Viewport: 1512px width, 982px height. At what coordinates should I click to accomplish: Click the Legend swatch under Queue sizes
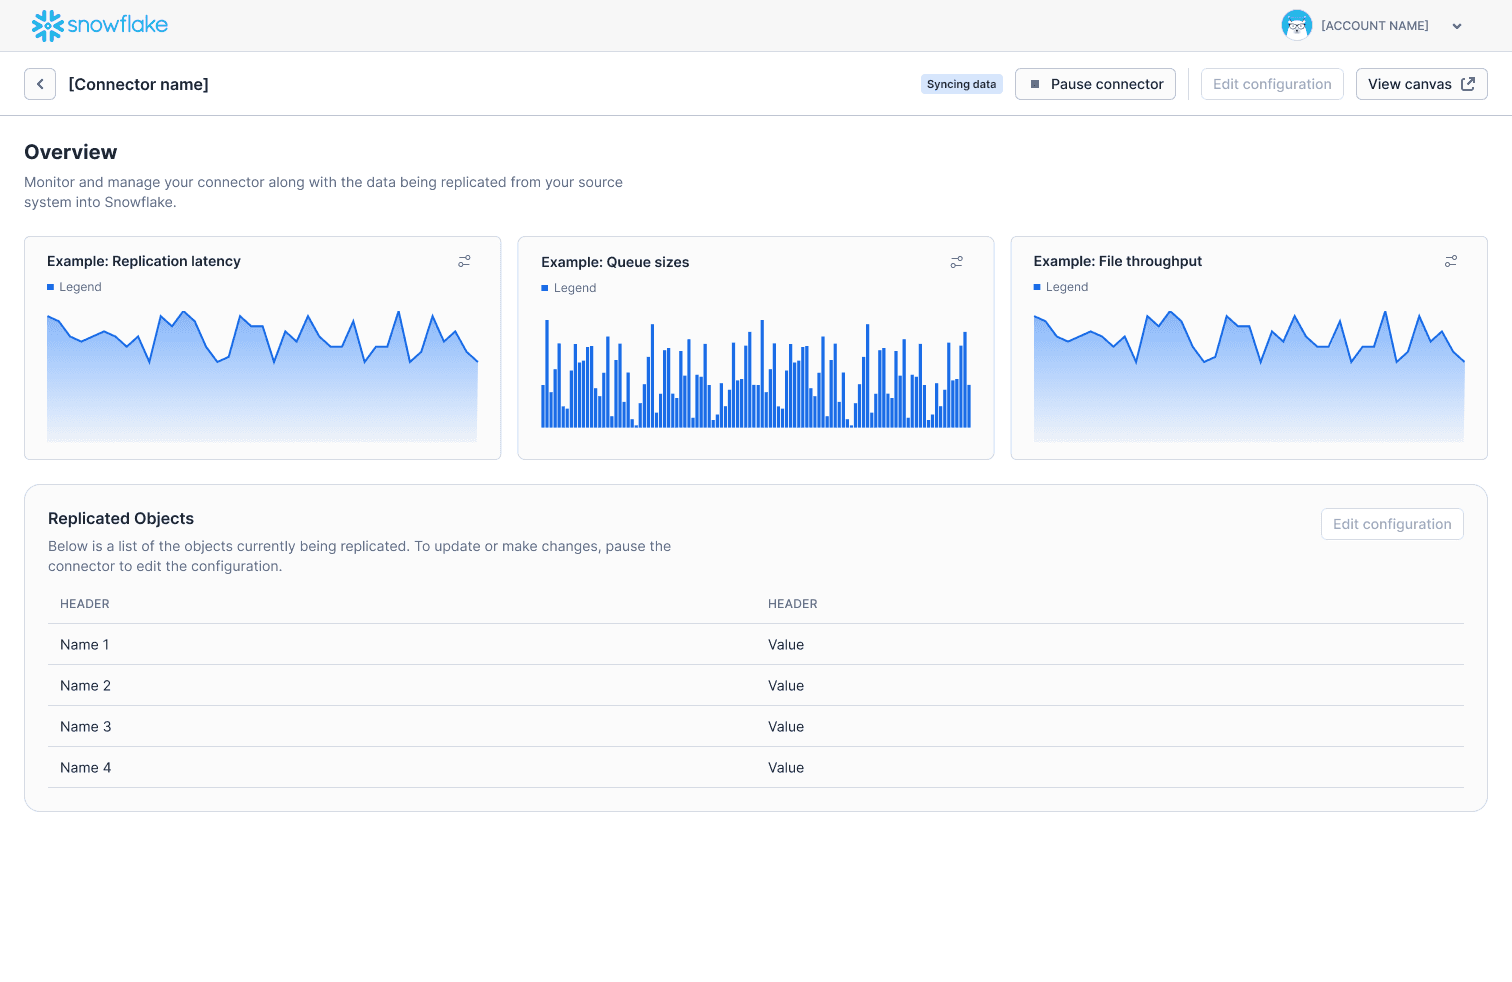pos(545,288)
